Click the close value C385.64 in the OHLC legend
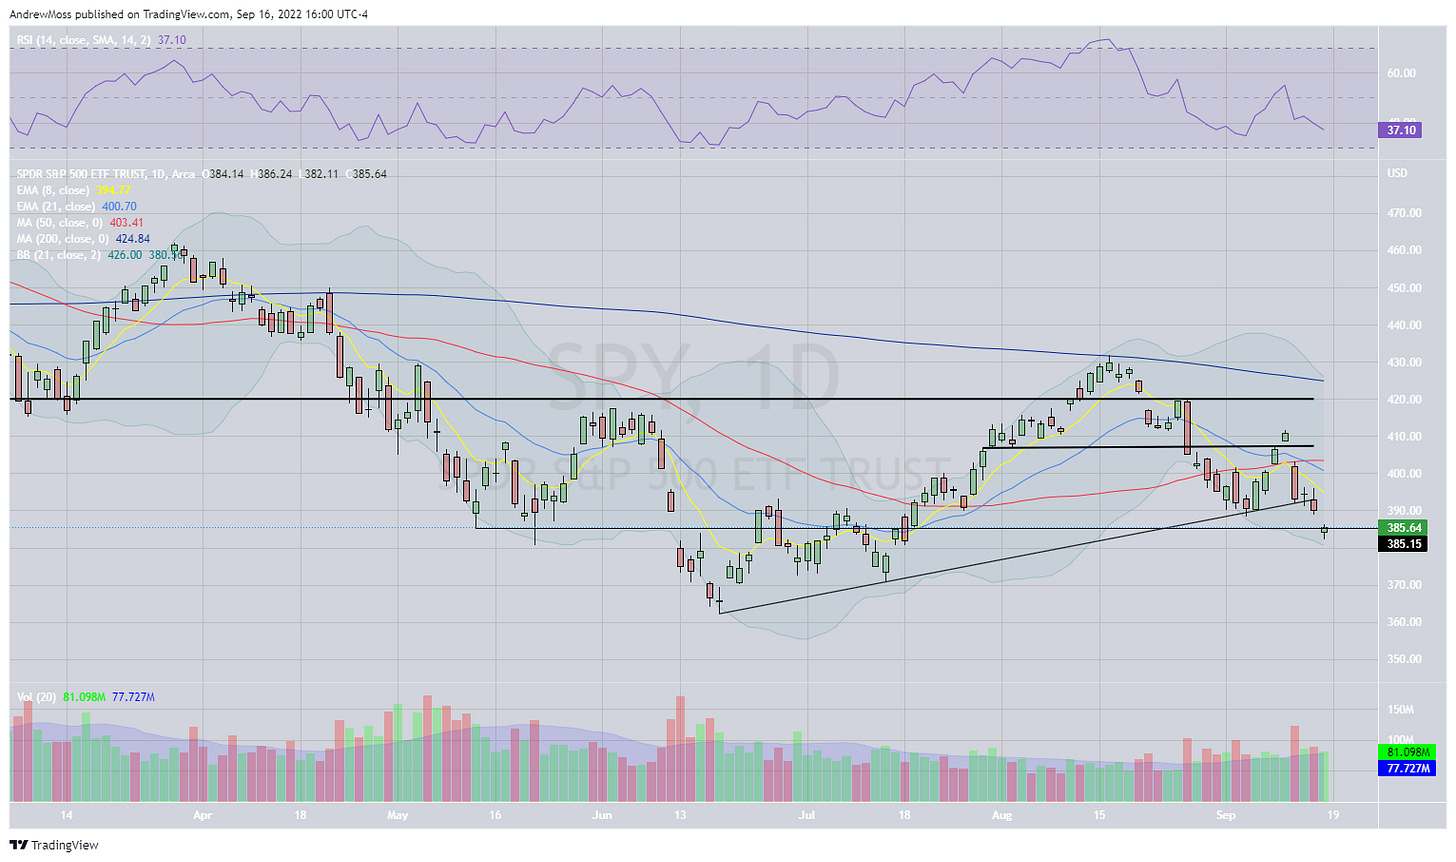The image size is (1456, 862). [x=365, y=174]
